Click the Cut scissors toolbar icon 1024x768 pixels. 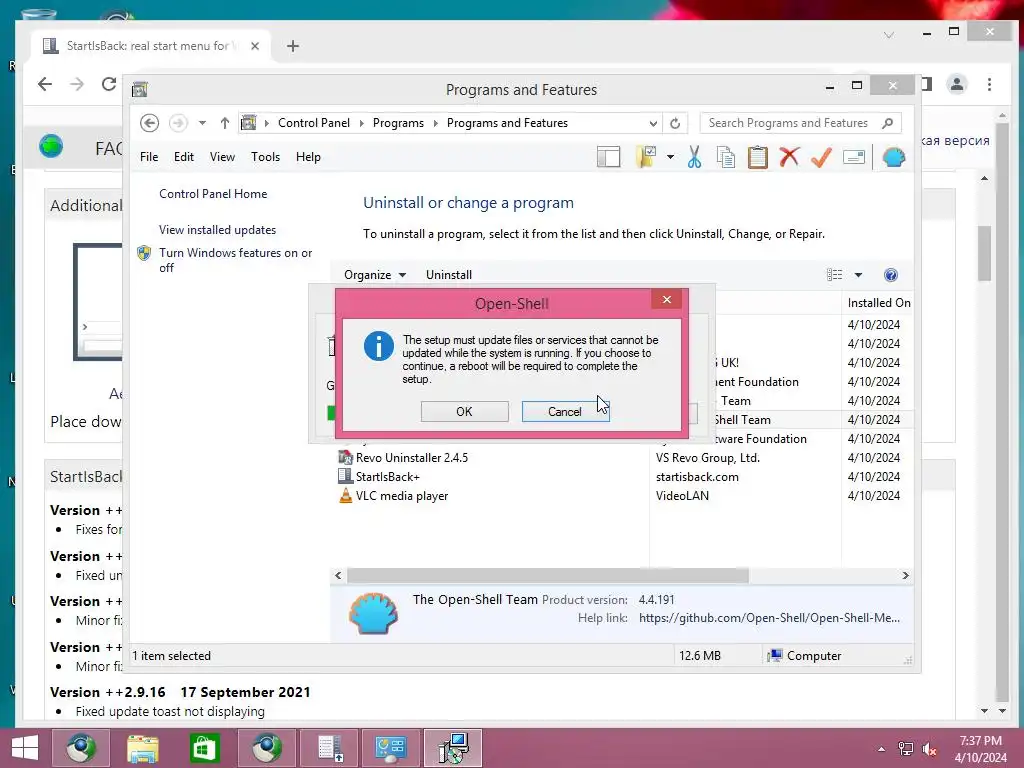694,157
